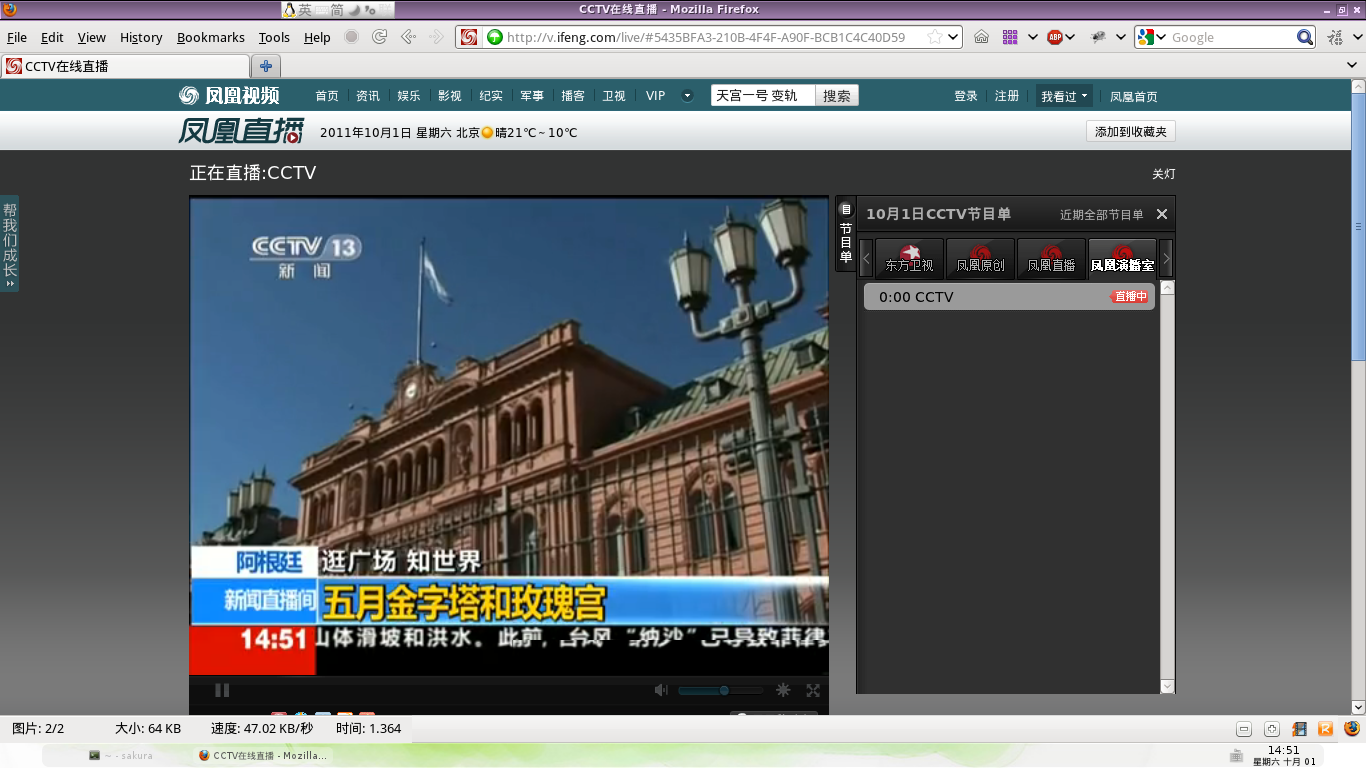
Task: Select the 凤凰演播室 channel
Action: point(1123,258)
